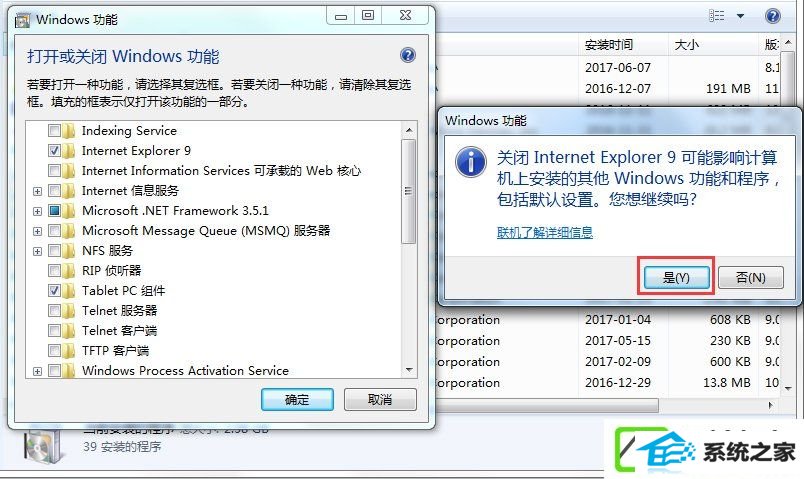The image size is (804, 479).
Task: Click the blue information icon in the confirmation dialog
Action: (470, 162)
